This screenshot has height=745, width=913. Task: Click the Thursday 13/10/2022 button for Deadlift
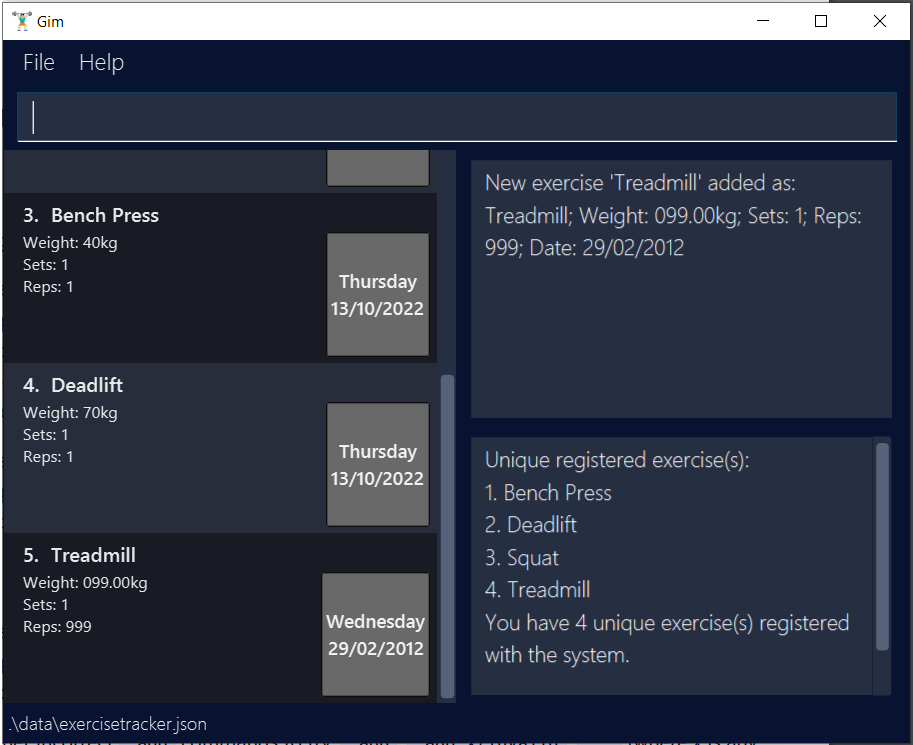377,464
